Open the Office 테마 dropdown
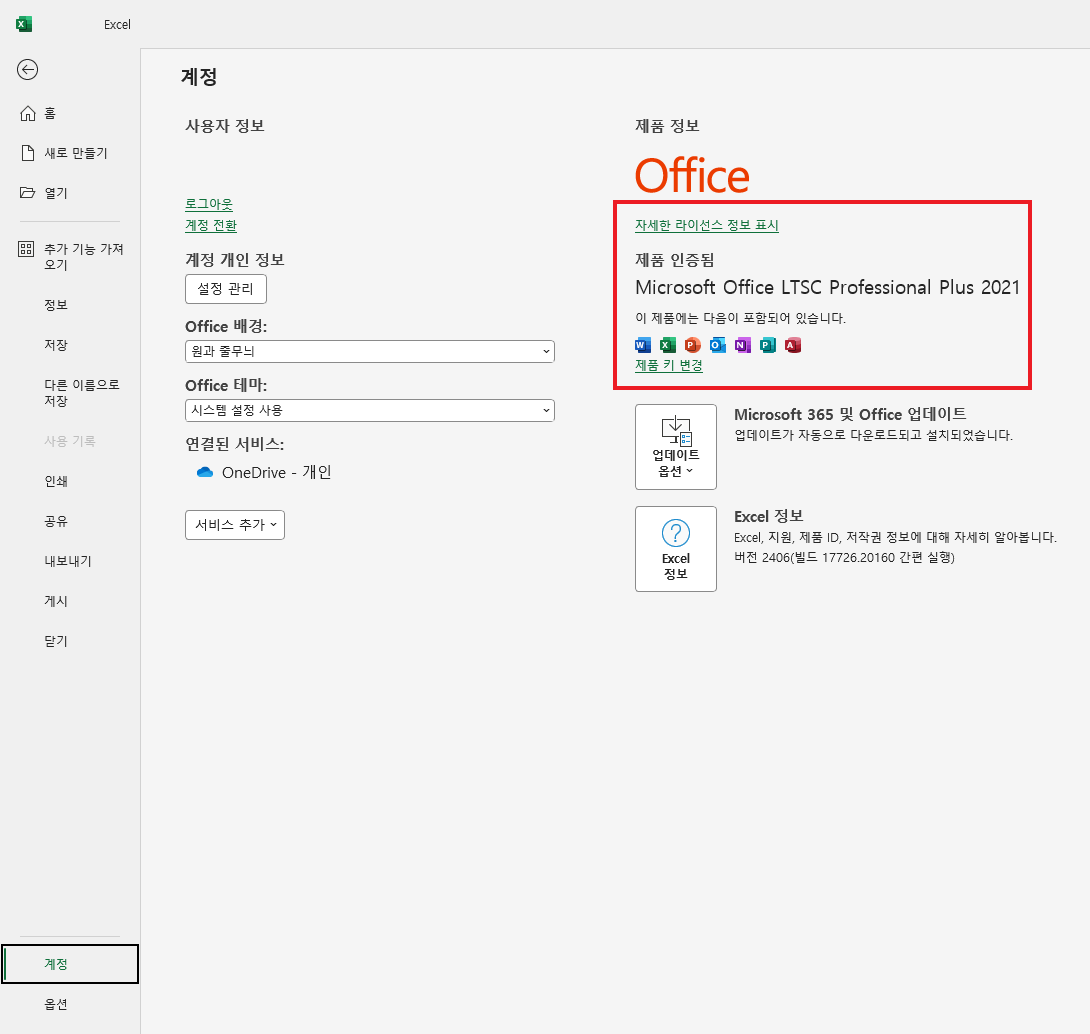This screenshot has height=1034, width=1090. (x=370, y=410)
